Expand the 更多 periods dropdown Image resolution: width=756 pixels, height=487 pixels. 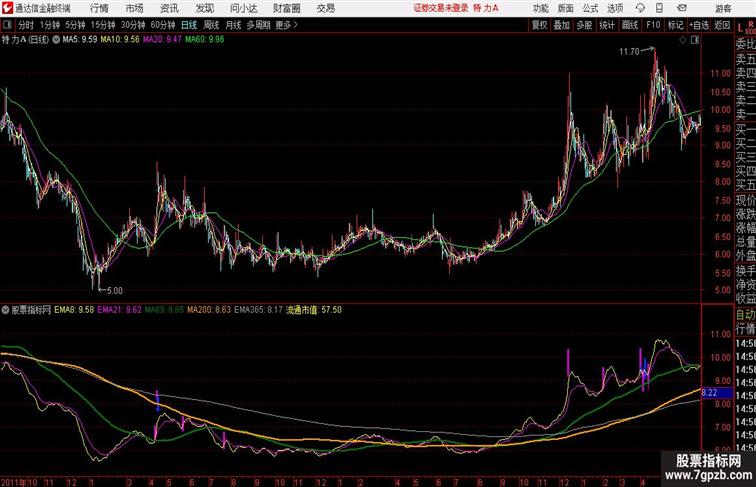click(x=287, y=25)
